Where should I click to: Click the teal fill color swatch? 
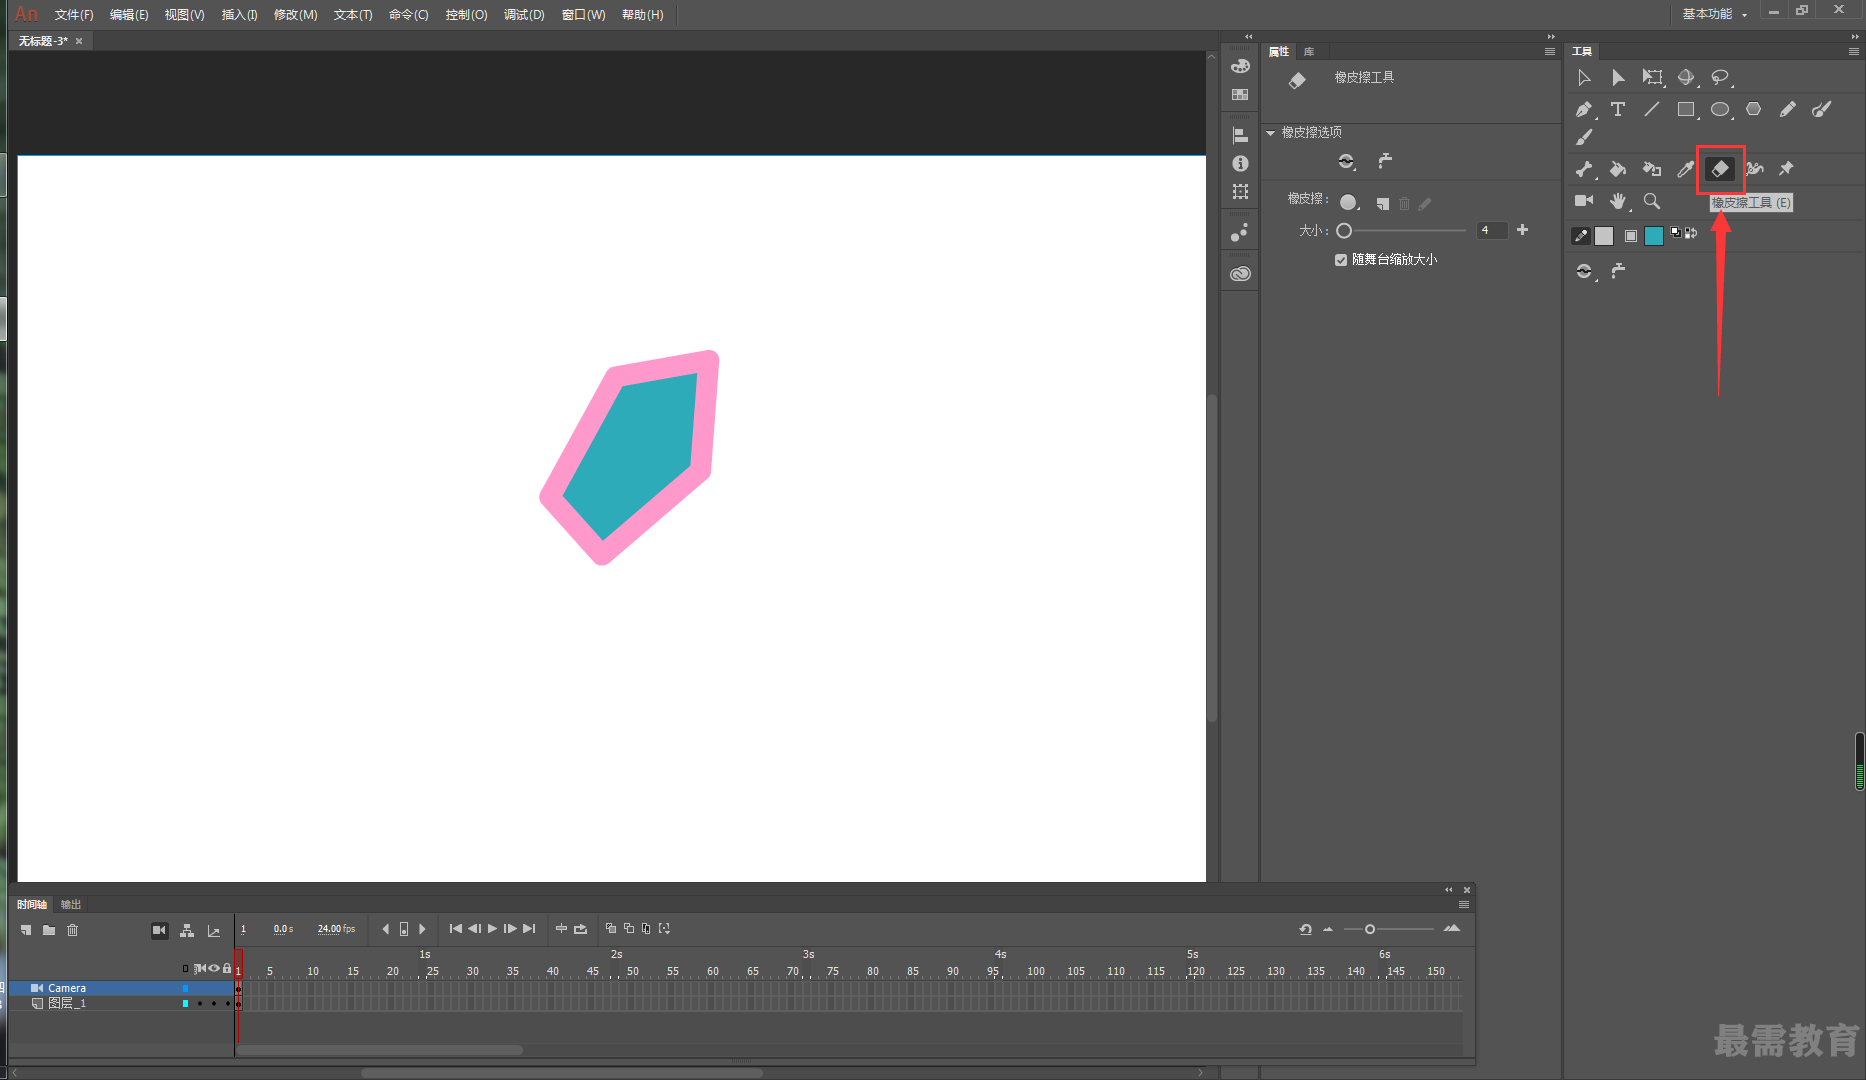point(1654,236)
